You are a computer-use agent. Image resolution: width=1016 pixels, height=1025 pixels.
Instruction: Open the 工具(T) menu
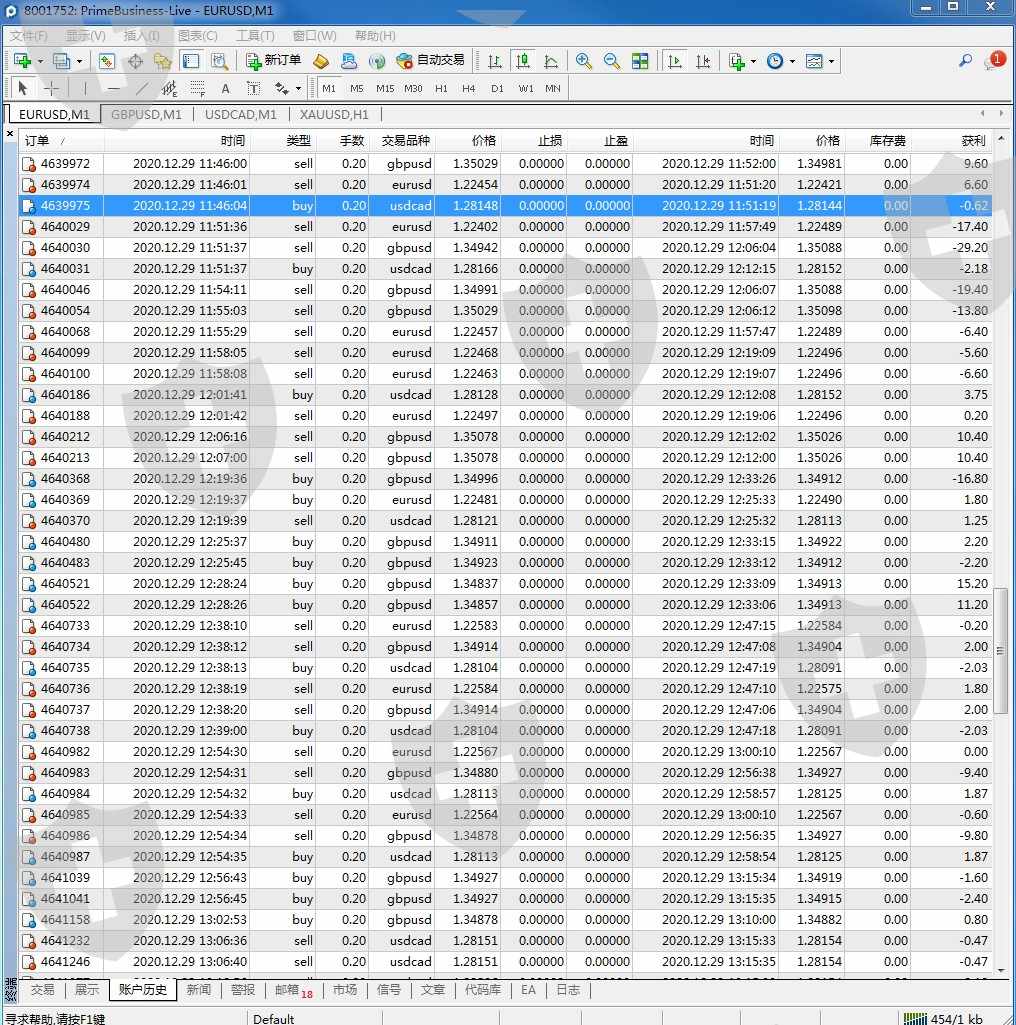coord(255,35)
